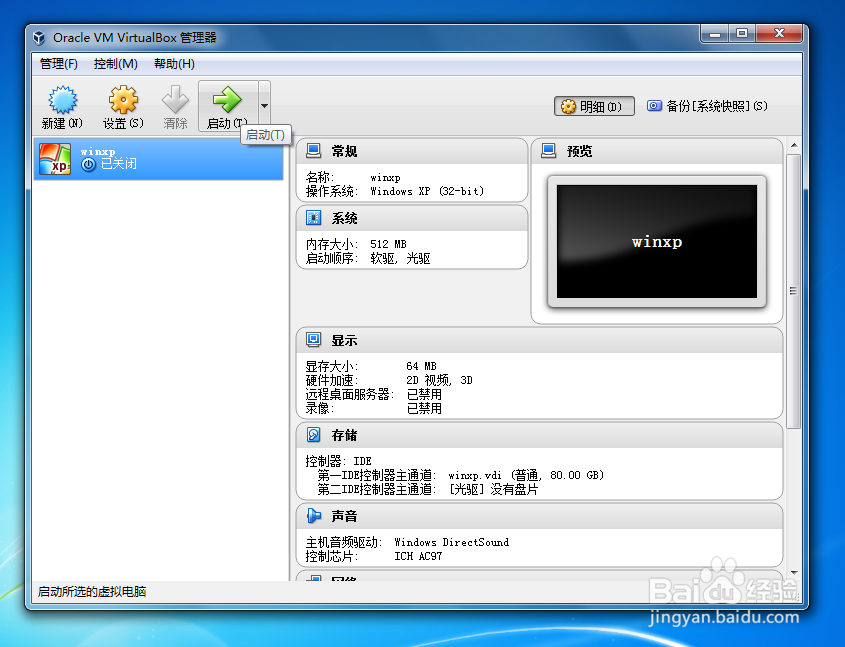The width and height of the screenshot is (845, 647).
Task: Click winxp.vdi (普通, 80.00 GB) disk entry
Action: (x=526, y=475)
